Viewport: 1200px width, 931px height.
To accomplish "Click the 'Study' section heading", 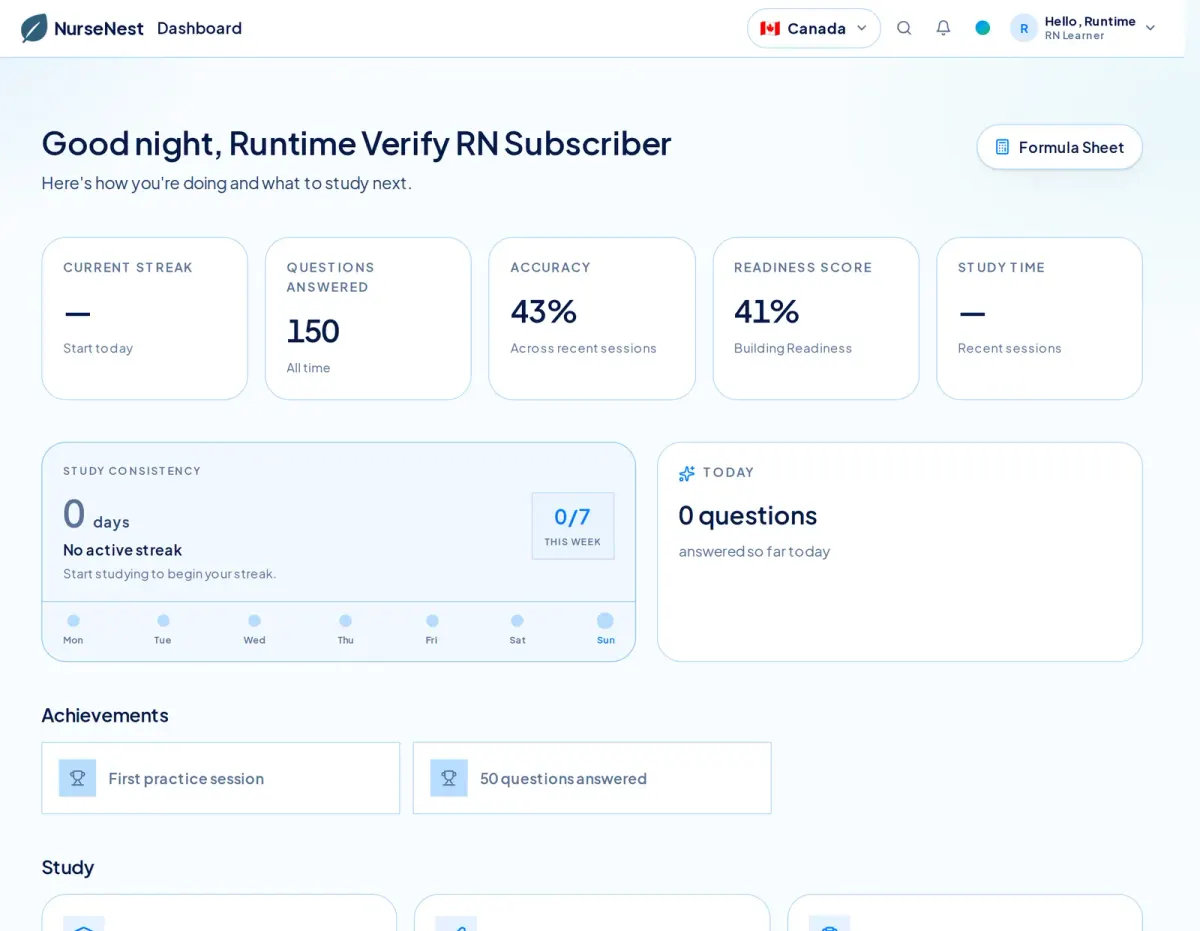I will [68, 867].
